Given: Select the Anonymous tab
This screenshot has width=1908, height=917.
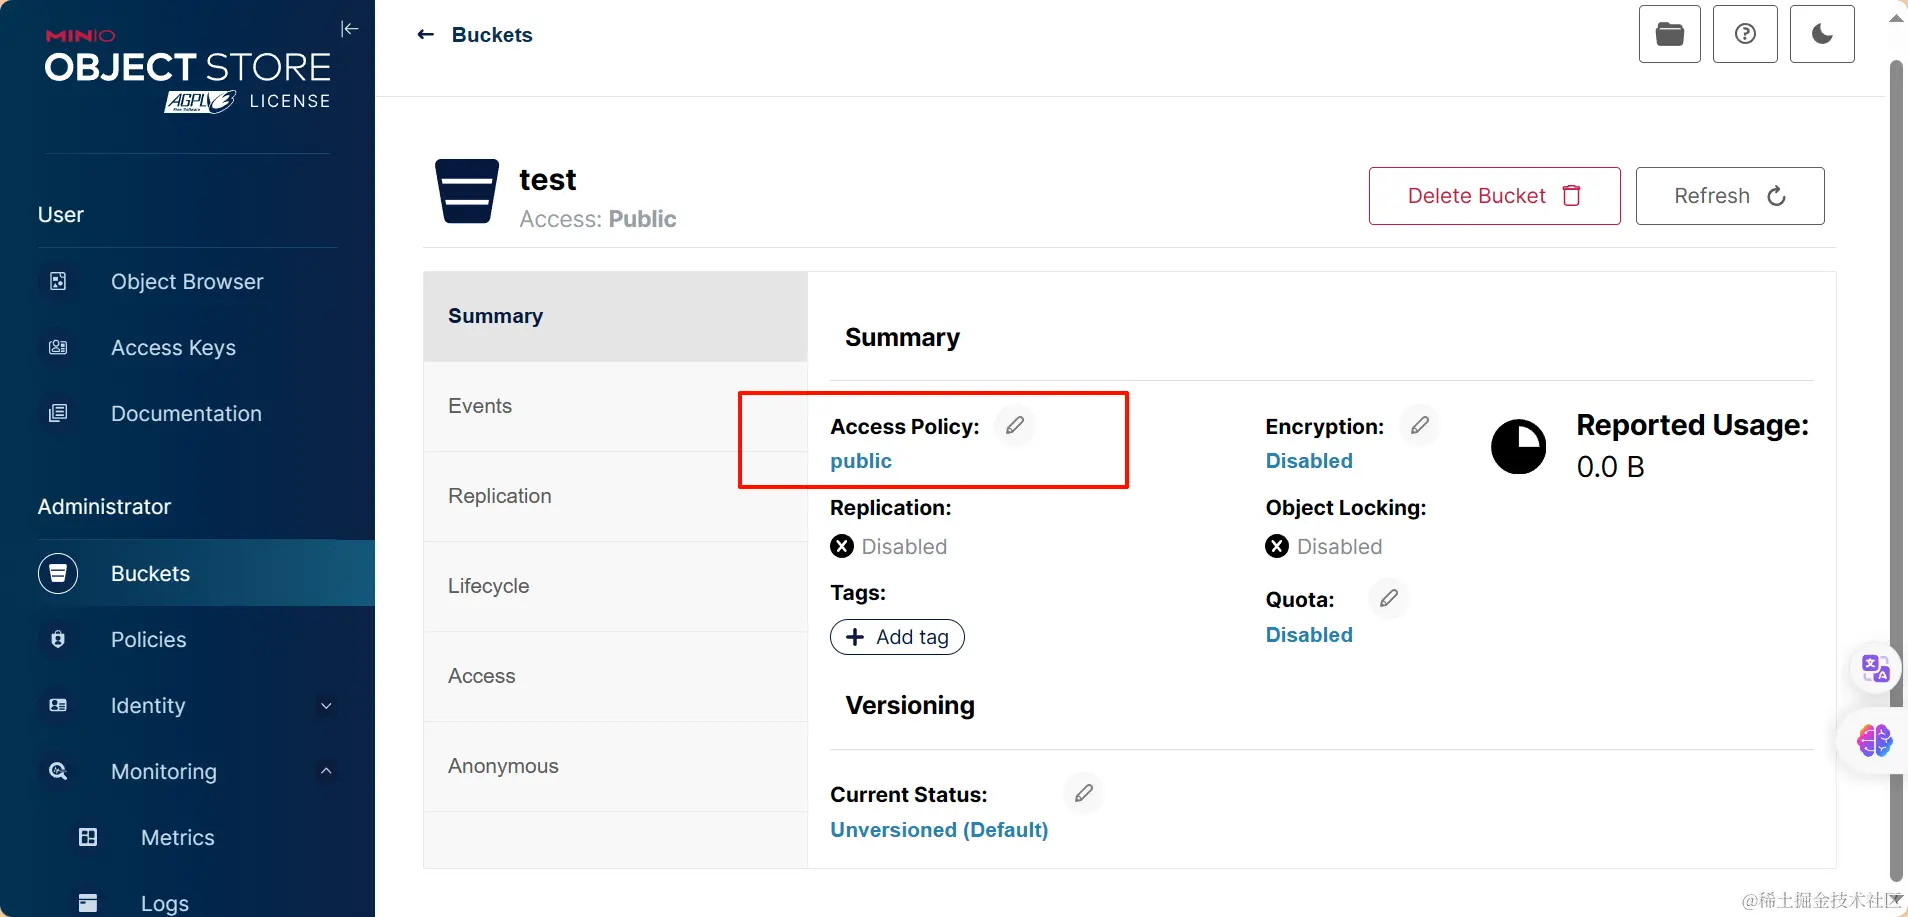Looking at the screenshot, I should (x=503, y=766).
